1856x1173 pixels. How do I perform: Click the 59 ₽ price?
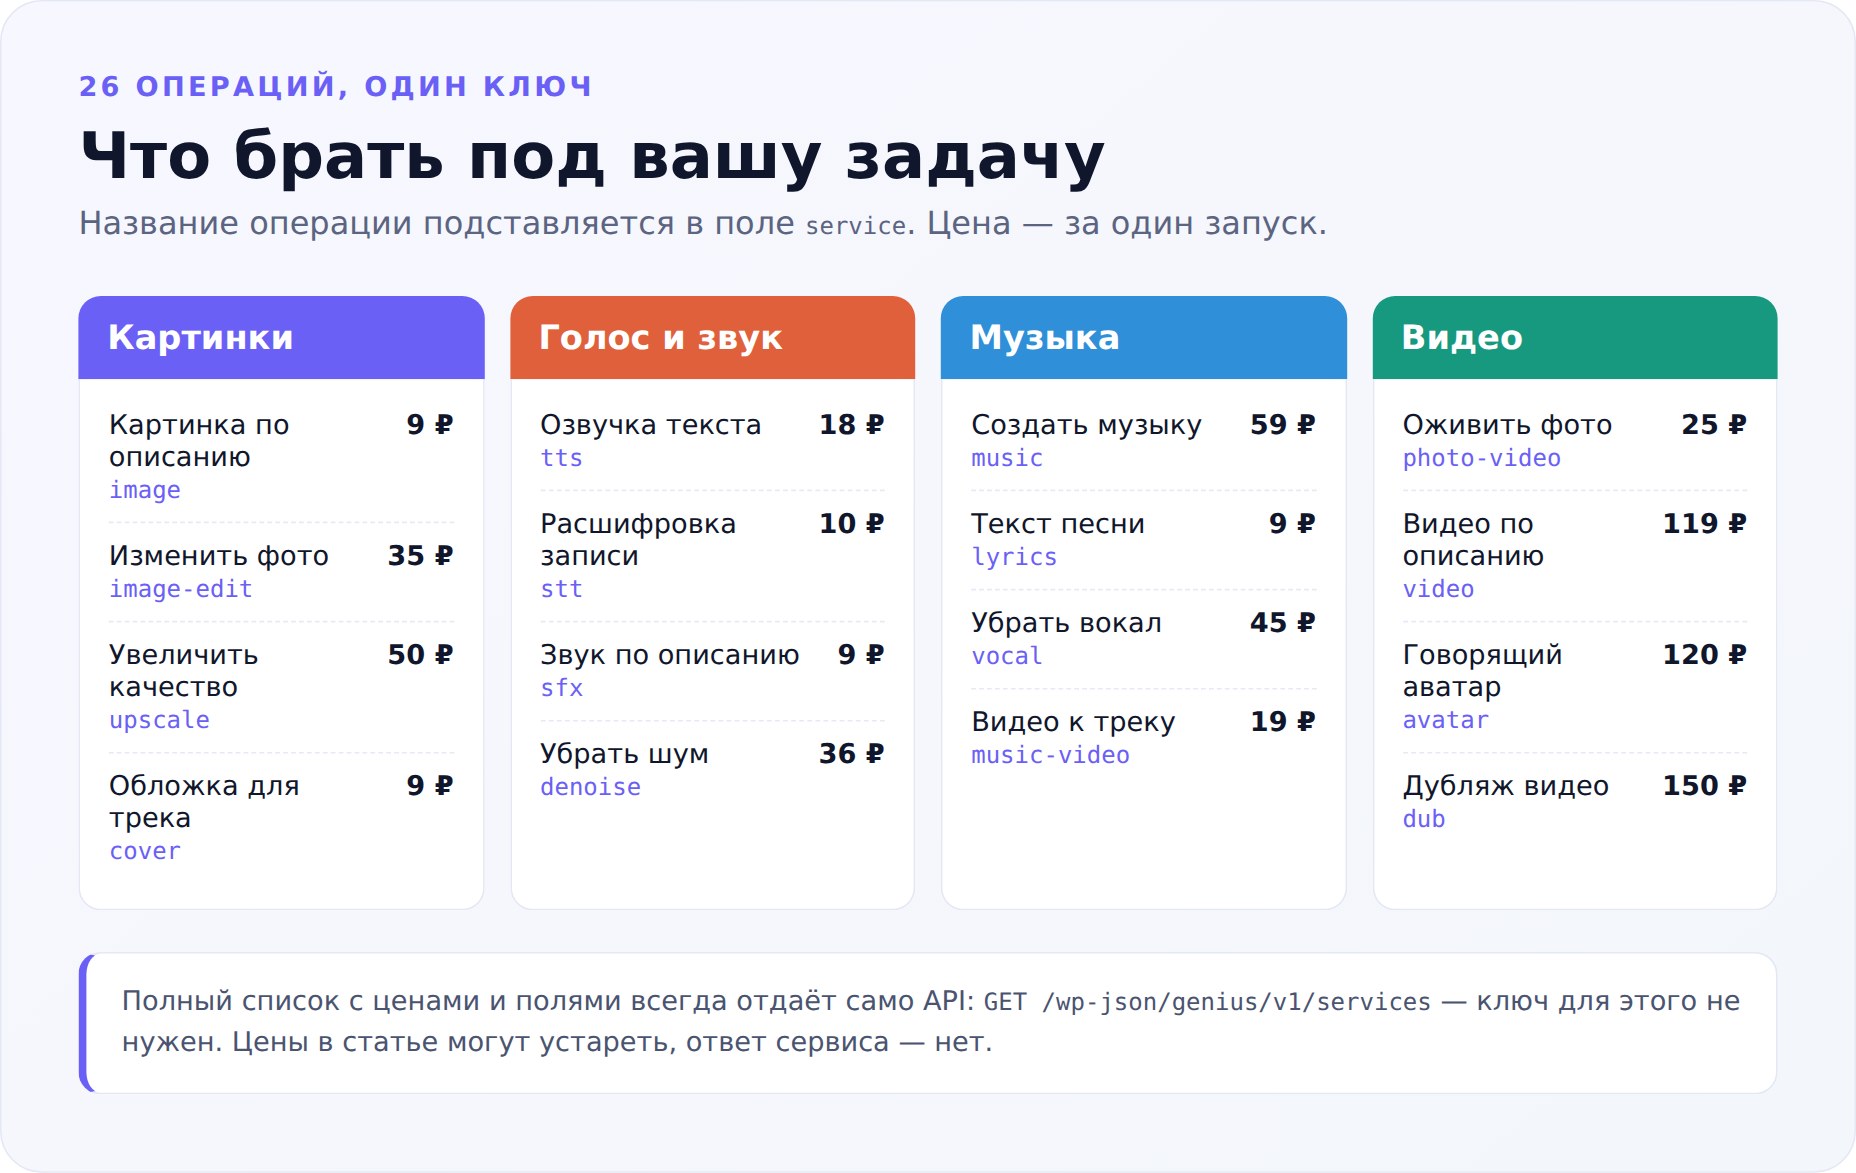[x=1283, y=425]
